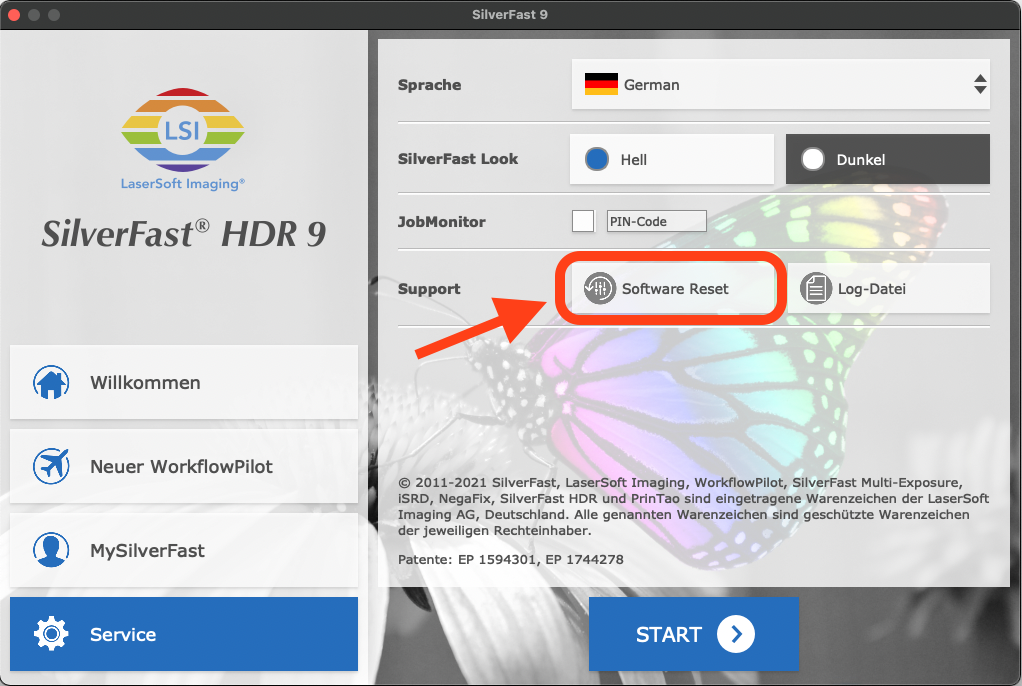This screenshot has width=1022, height=686.
Task: Click the Software Reset button
Action: tap(671, 288)
